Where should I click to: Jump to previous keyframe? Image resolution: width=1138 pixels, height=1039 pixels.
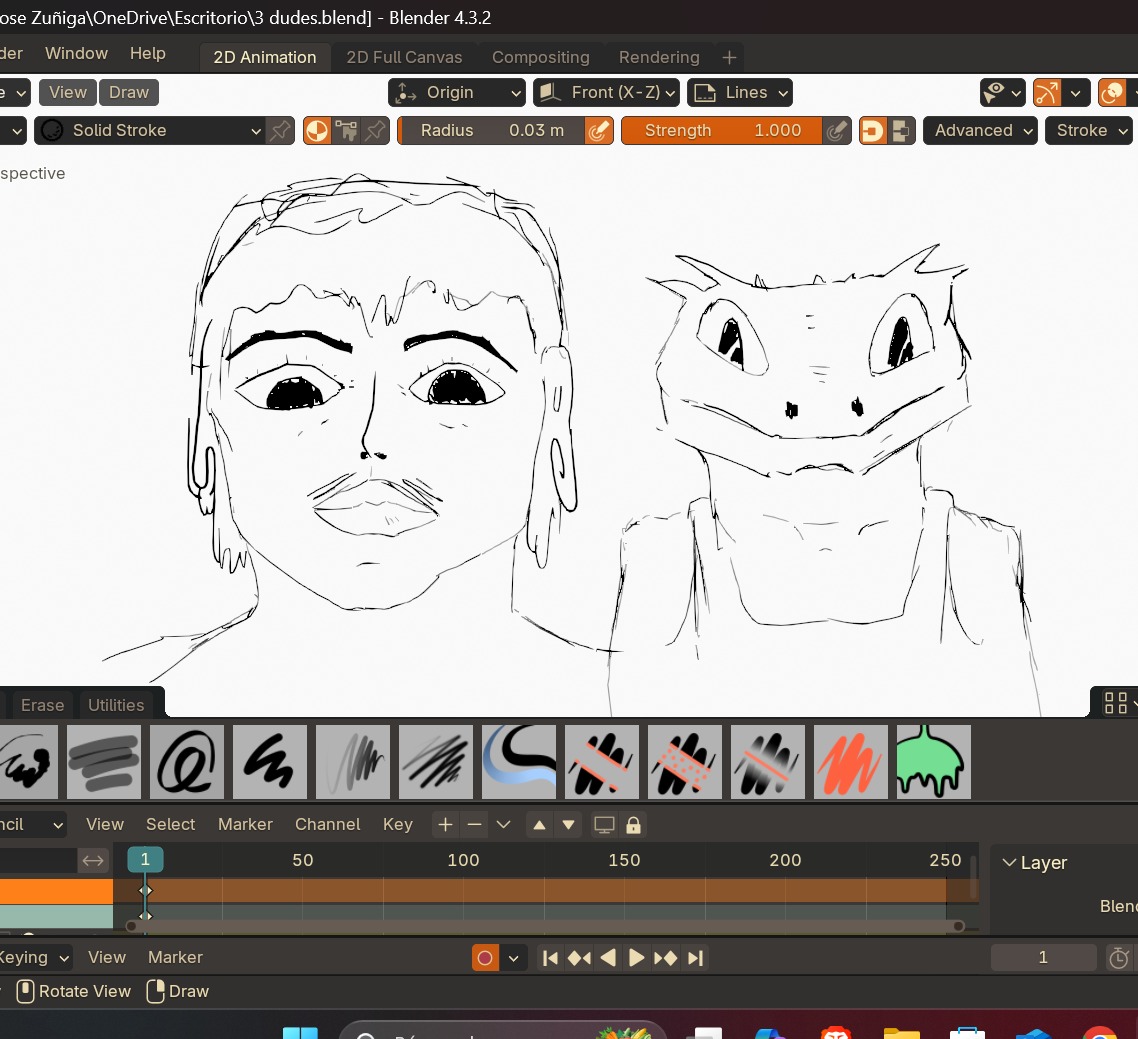tap(579, 958)
